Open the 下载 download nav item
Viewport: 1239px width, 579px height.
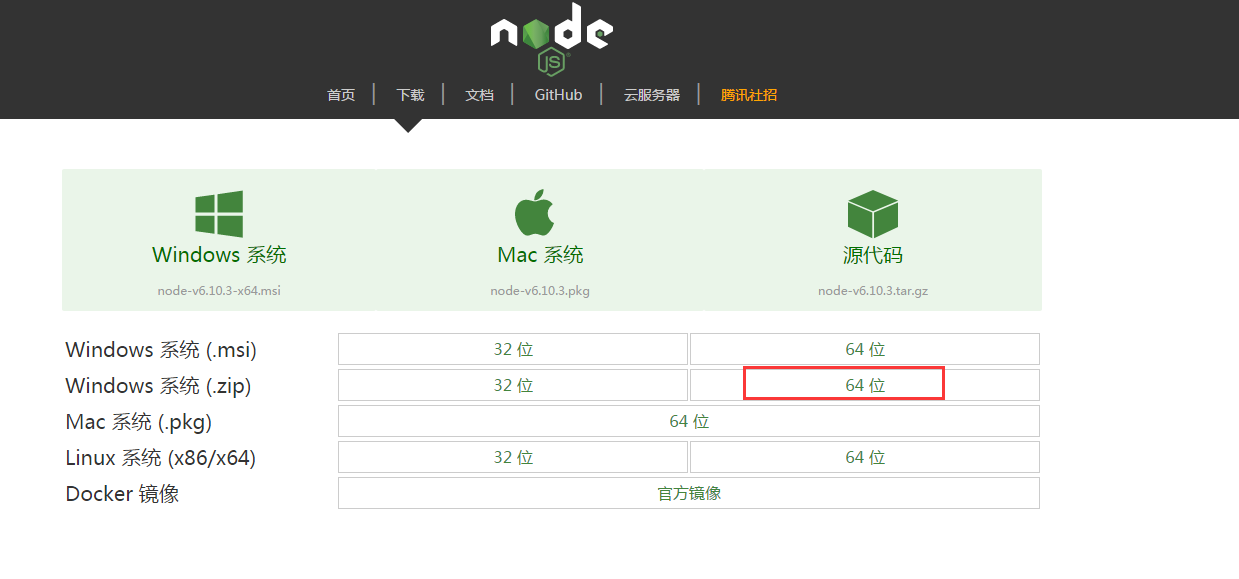click(410, 95)
